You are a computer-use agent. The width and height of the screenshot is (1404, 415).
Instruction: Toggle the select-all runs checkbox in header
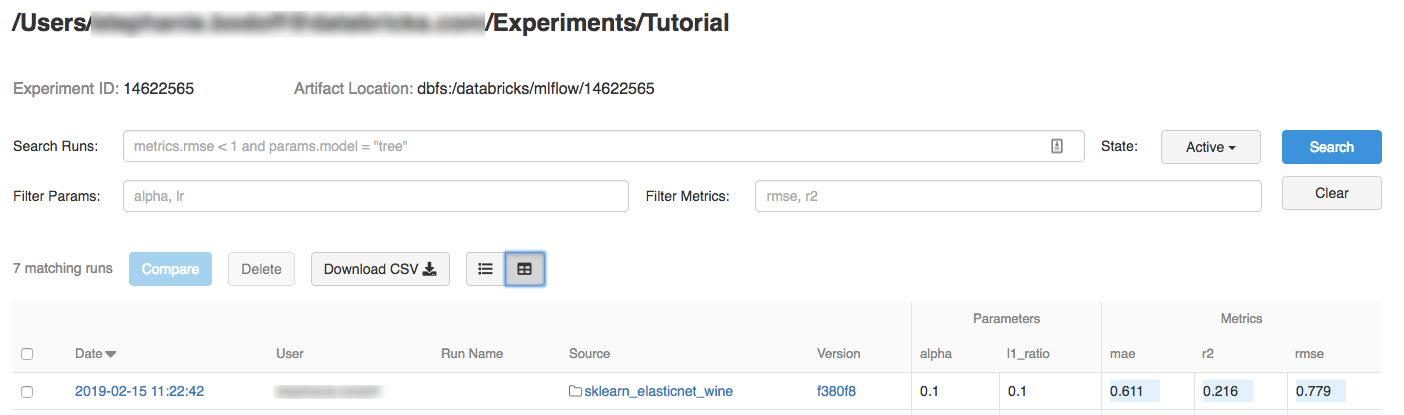pyautogui.click(x=27, y=354)
